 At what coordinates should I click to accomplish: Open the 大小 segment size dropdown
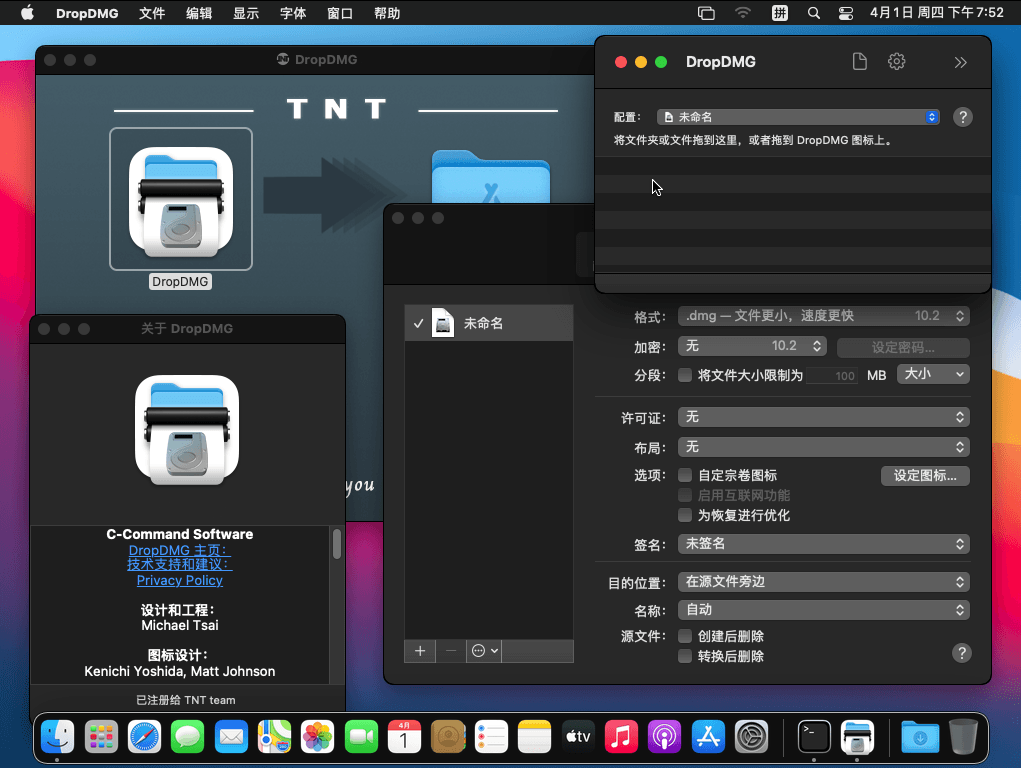(933, 374)
